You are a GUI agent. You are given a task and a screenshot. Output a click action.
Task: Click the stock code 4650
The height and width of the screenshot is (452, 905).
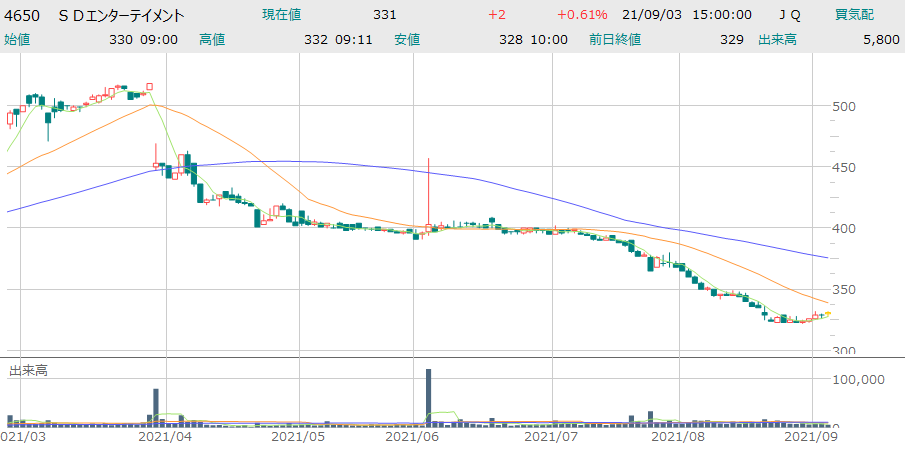[x=21, y=15]
